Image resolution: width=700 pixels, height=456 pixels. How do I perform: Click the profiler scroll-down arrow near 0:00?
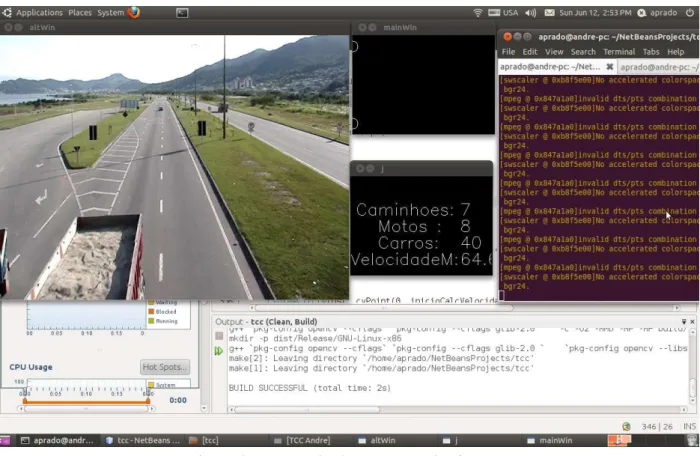pos(204,408)
